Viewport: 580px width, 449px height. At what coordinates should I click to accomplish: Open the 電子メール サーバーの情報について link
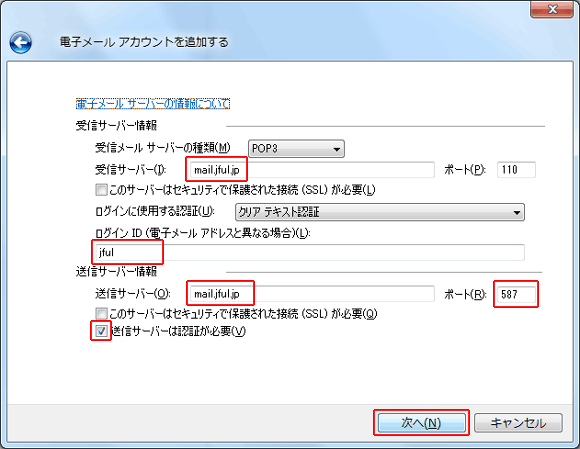(x=153, y=104)
